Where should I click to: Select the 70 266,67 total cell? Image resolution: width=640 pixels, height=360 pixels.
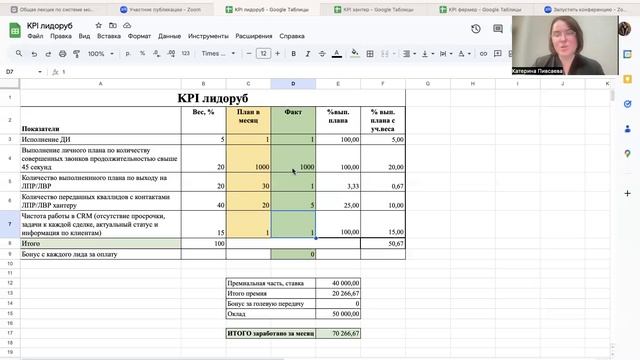[x=338, y=333]
